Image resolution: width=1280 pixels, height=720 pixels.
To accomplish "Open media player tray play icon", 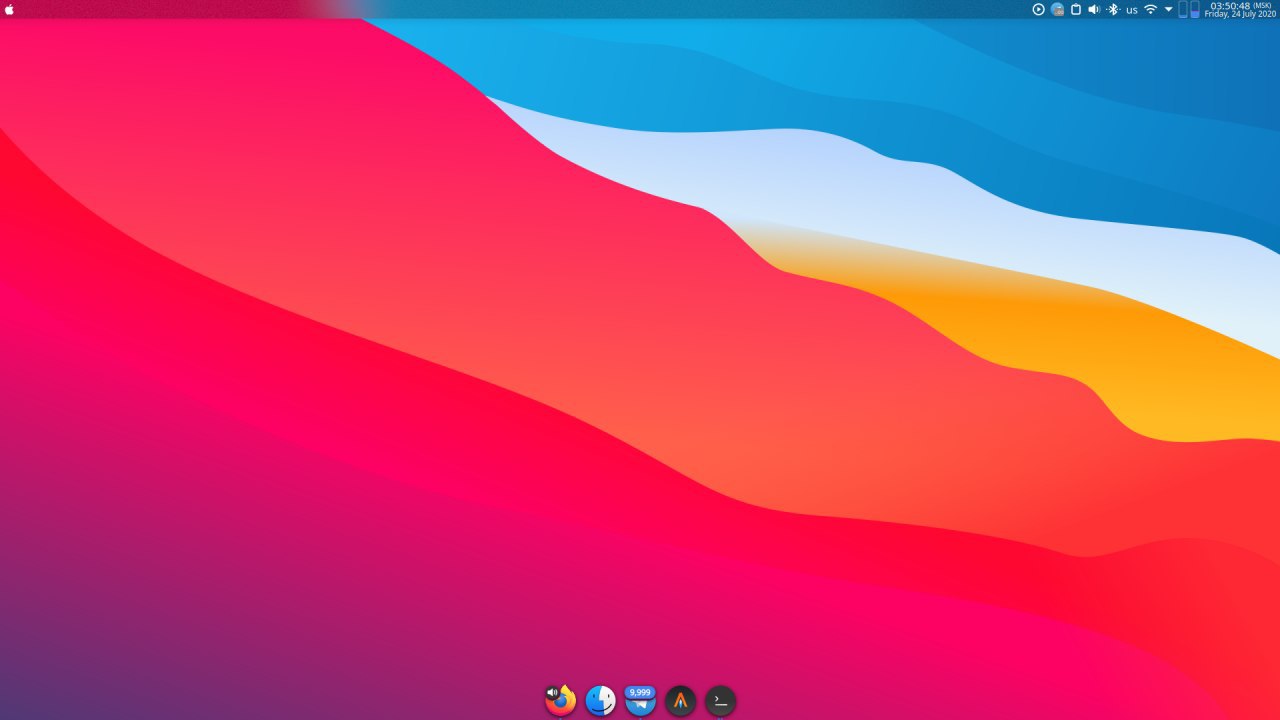I will click(x=1039, y=9).
